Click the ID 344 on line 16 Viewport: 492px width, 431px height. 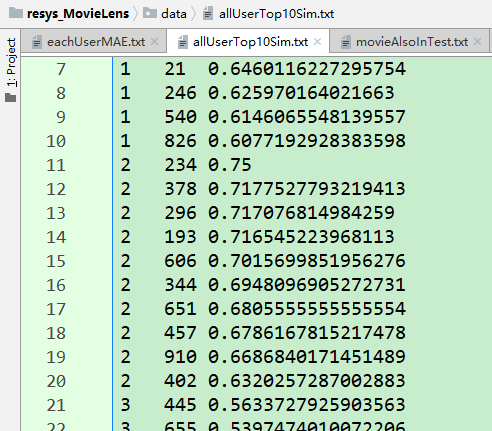[x=180, y=285]
